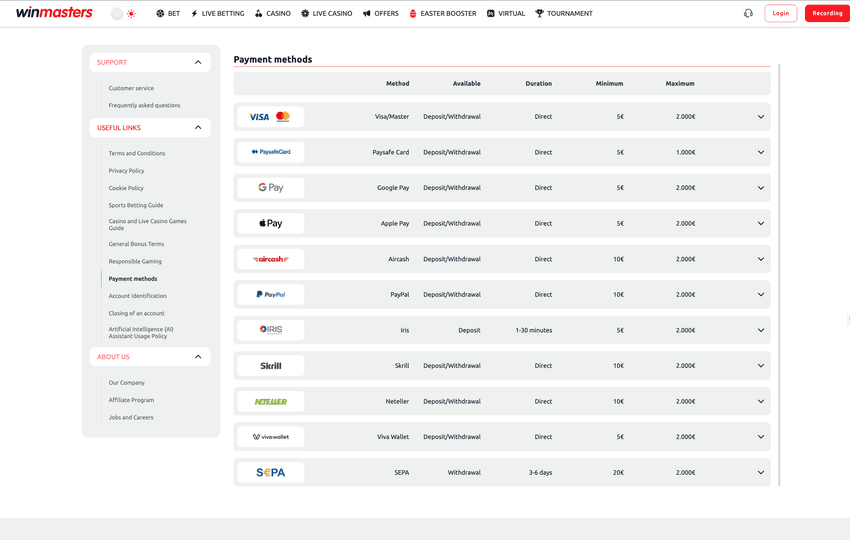This screenshot has height=540, width=850.
Task: Expand the Skrill row chevron
Action: tap(761, 366)
